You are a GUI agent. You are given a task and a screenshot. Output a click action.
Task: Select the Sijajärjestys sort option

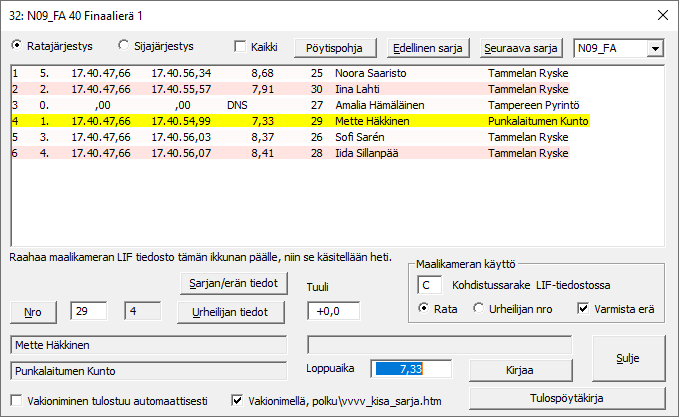point(124,46)
